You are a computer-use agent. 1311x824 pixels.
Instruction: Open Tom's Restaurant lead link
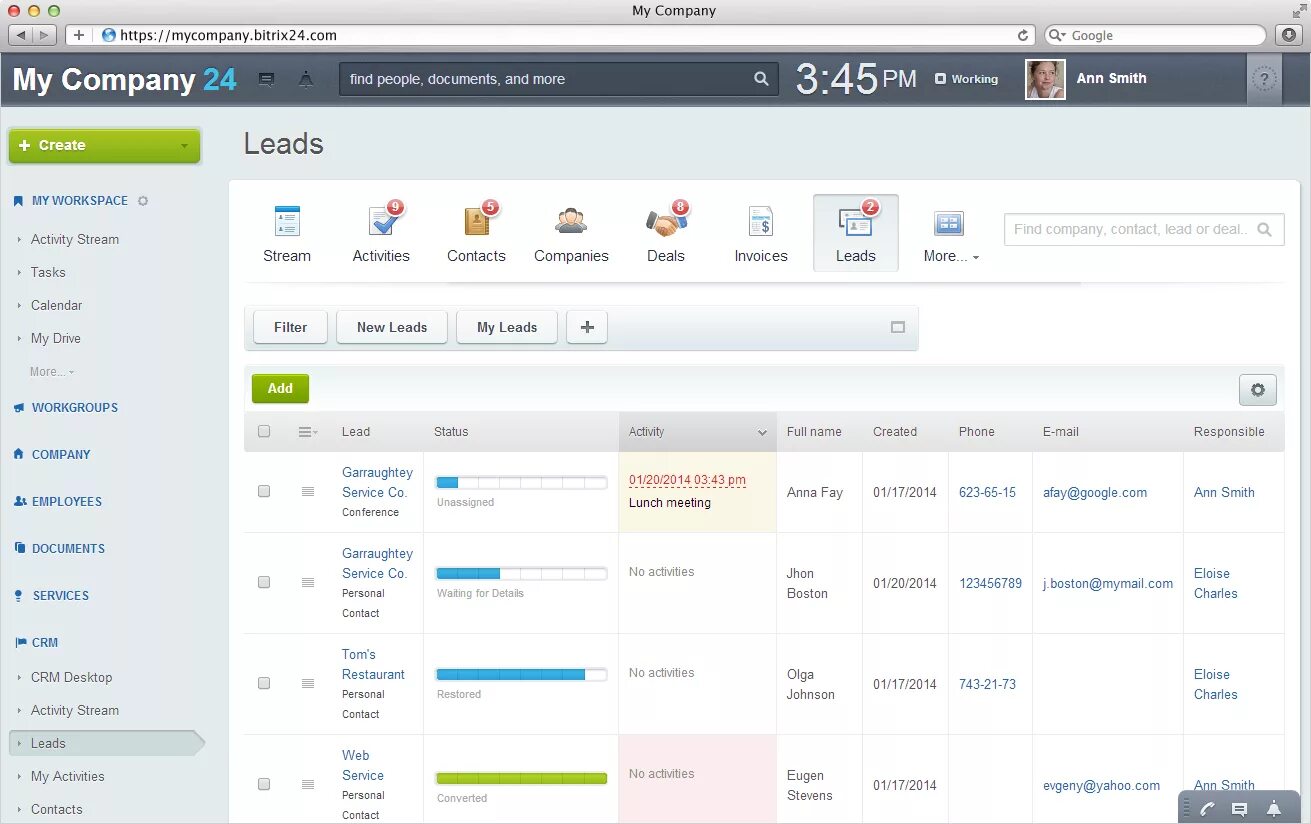tap(373, 664)
